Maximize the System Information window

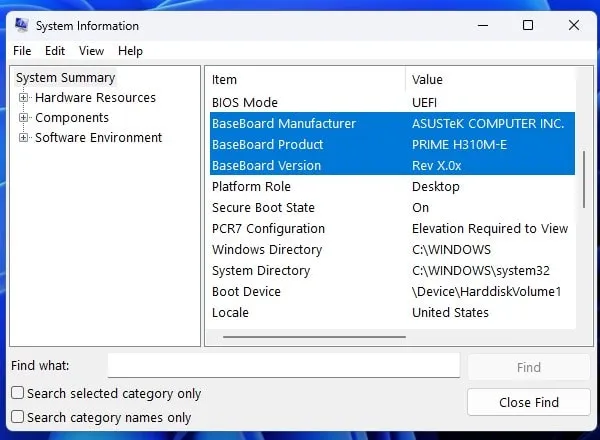[528, 25]
